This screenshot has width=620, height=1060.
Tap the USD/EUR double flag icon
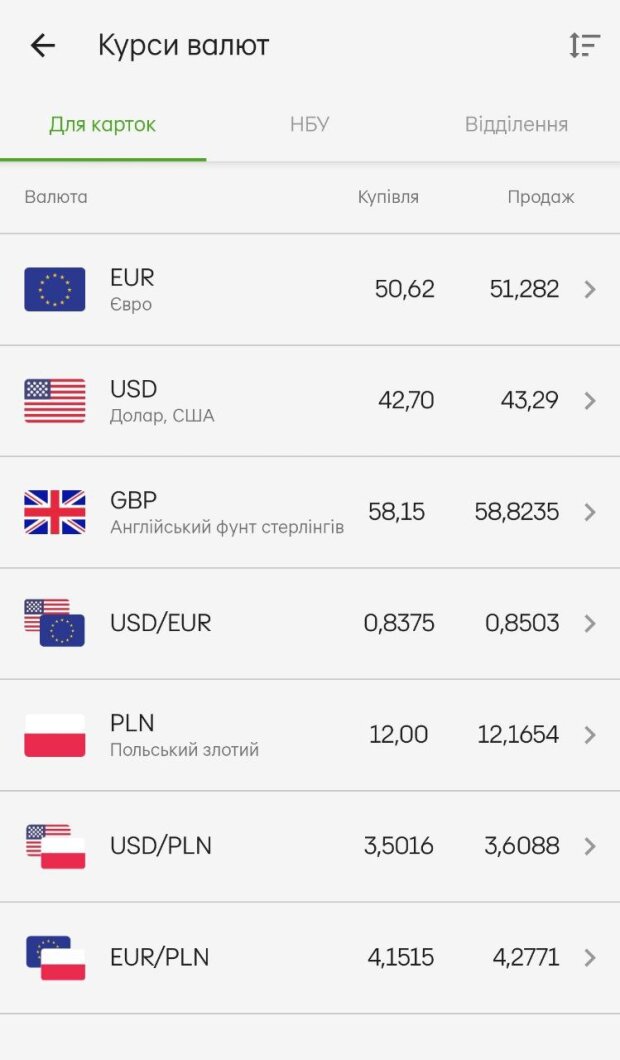[55, 623]
